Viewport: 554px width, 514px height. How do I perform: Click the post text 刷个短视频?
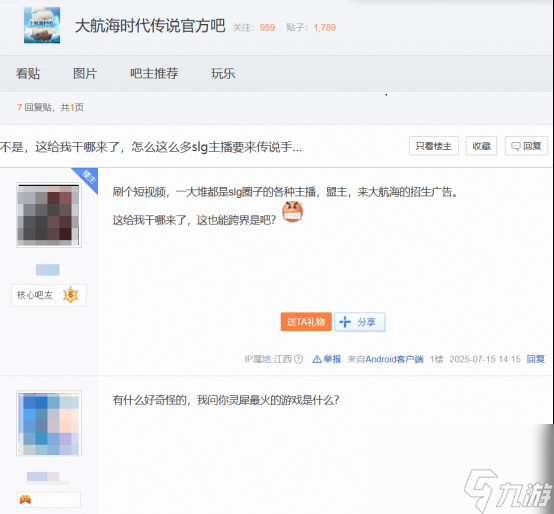[x=285, y=192]
